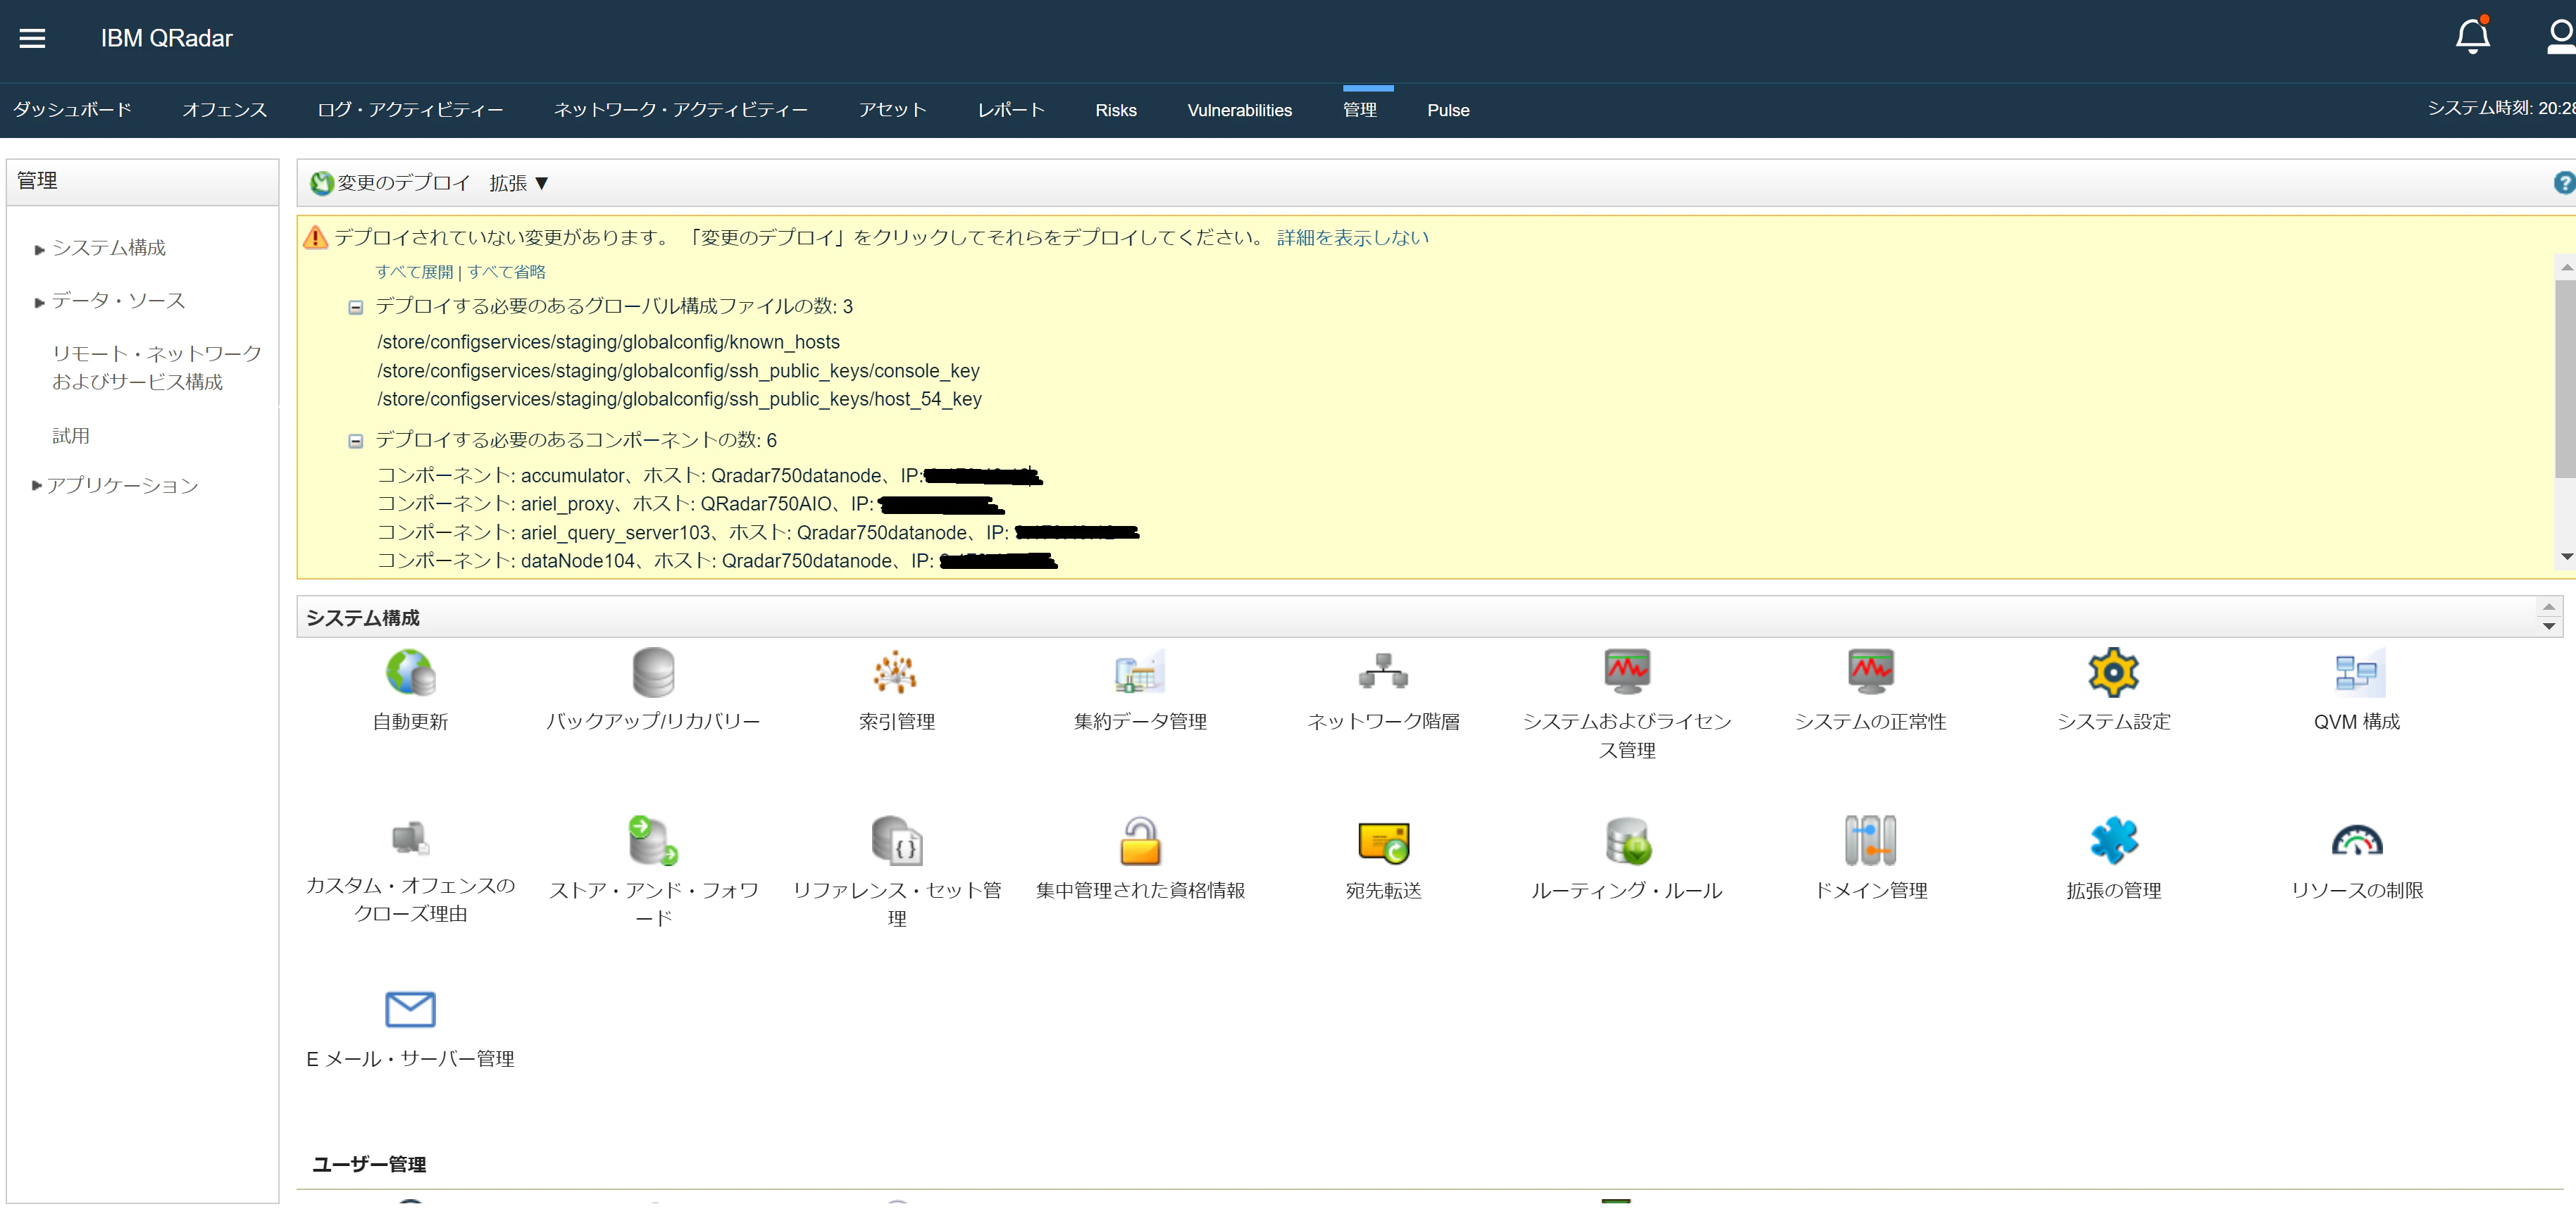Open the hamburger navigation menu

click(33, 38)
